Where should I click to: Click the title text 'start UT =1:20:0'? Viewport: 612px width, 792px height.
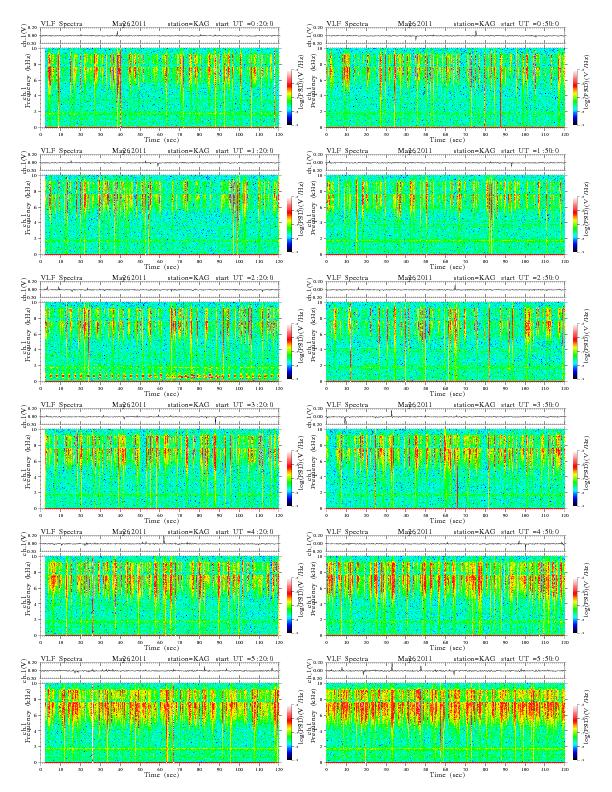tap(245, 151)
